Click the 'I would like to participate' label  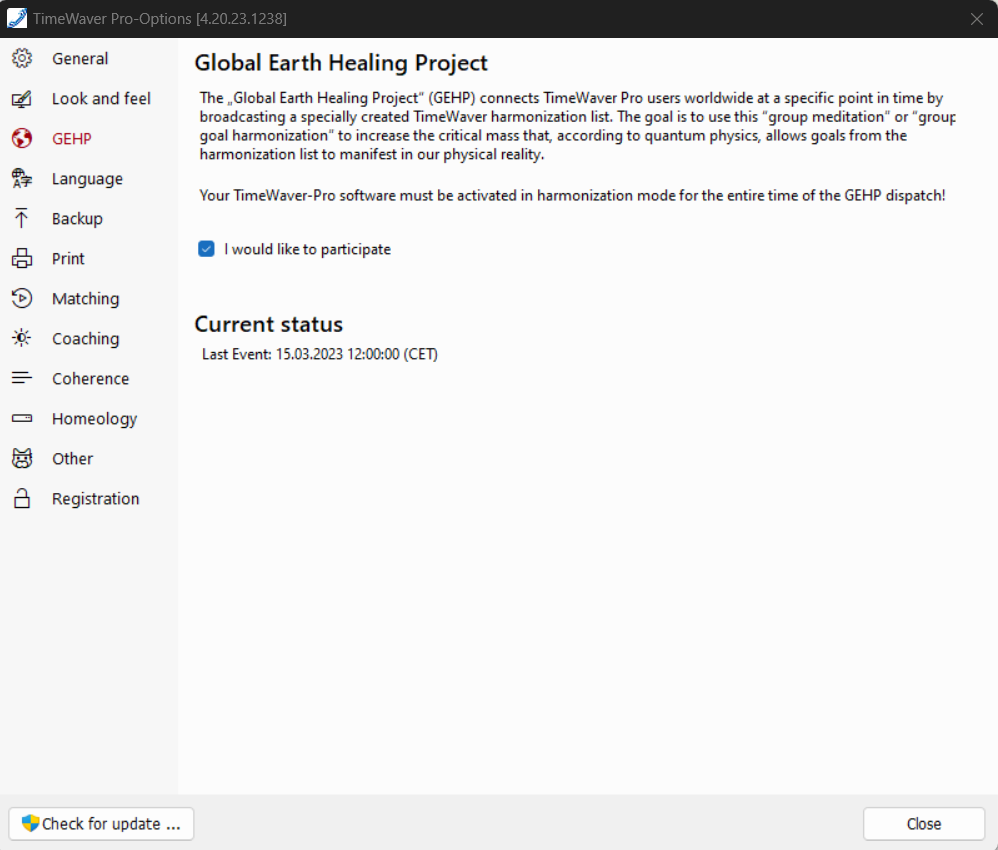click(307, 249)
